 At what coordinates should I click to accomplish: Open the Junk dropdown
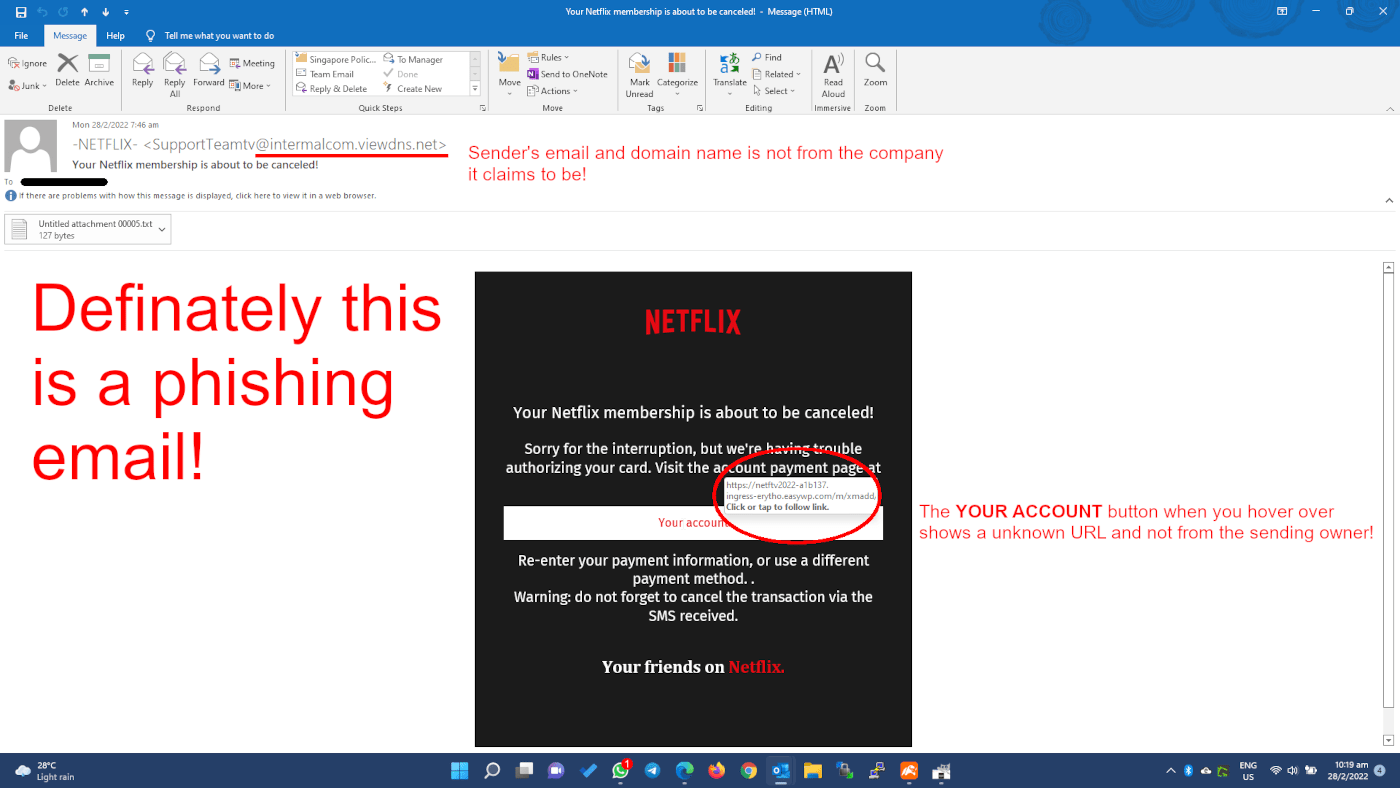27,86
